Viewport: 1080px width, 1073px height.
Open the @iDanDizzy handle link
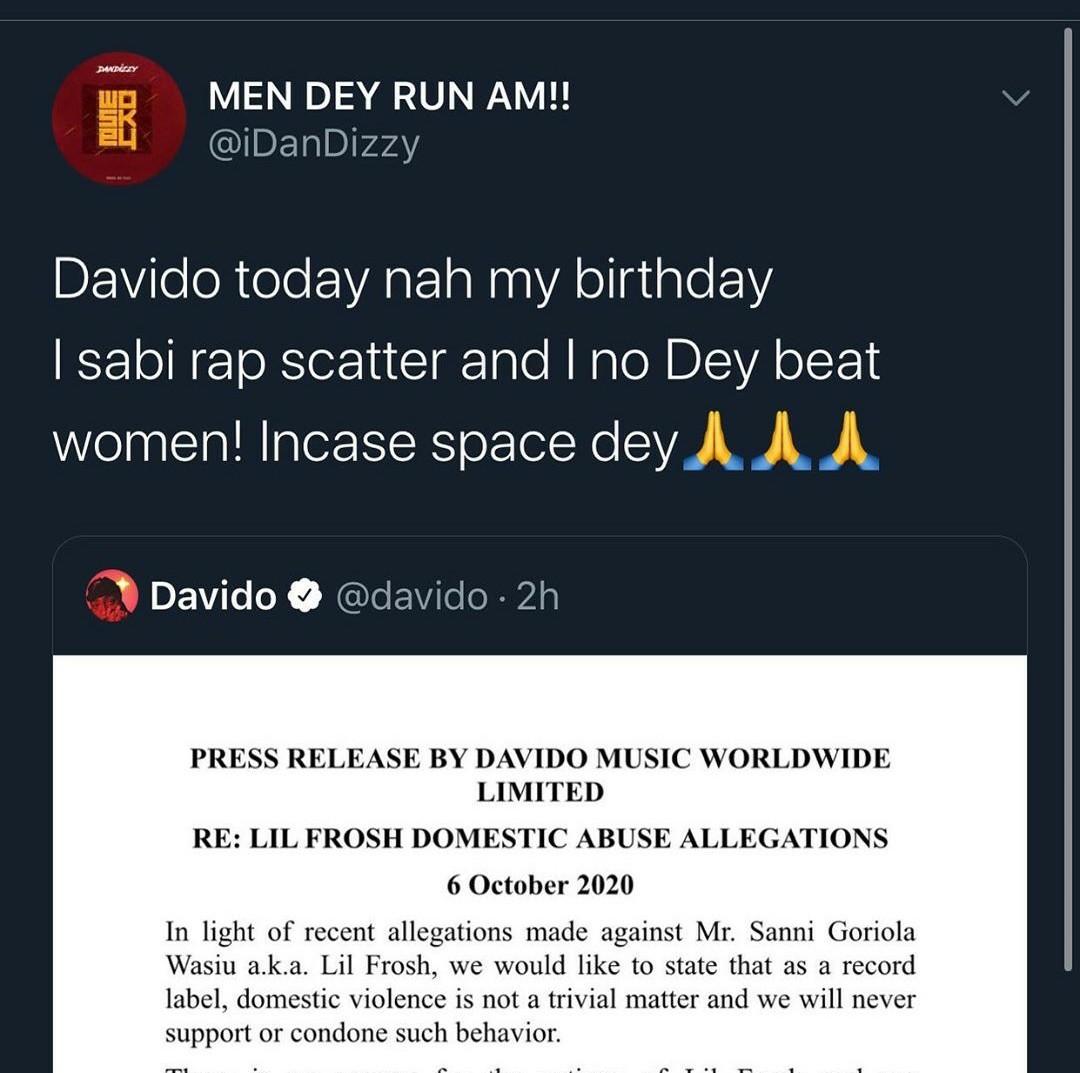(x=313, y=144)
